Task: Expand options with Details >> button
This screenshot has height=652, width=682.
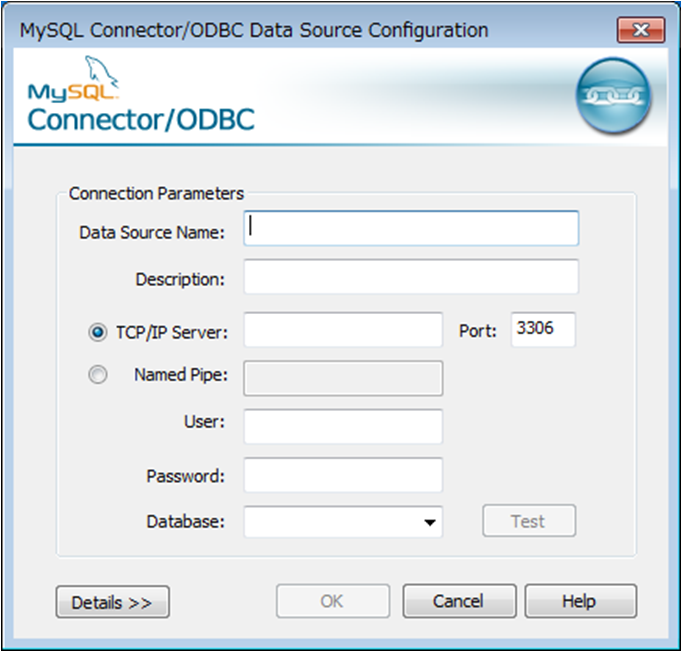Action: click(x=113, y=602)
